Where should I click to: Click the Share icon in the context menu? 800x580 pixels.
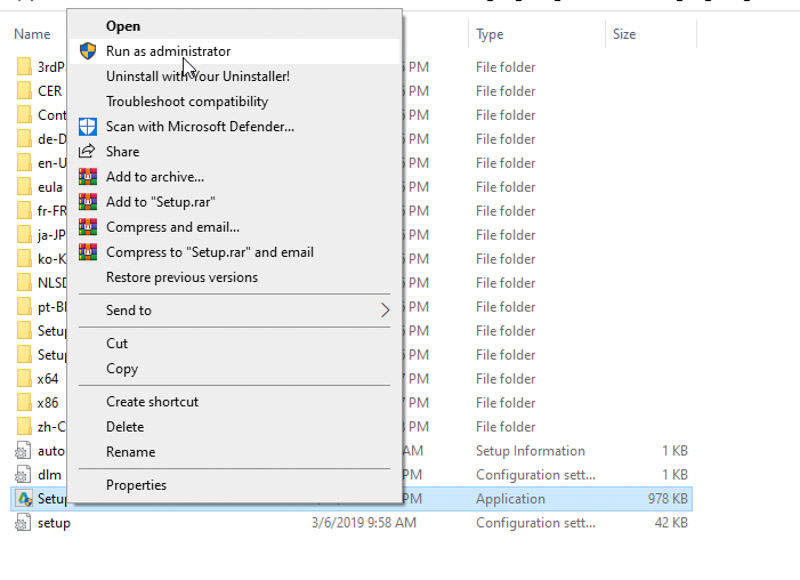[x=88, y=151]
